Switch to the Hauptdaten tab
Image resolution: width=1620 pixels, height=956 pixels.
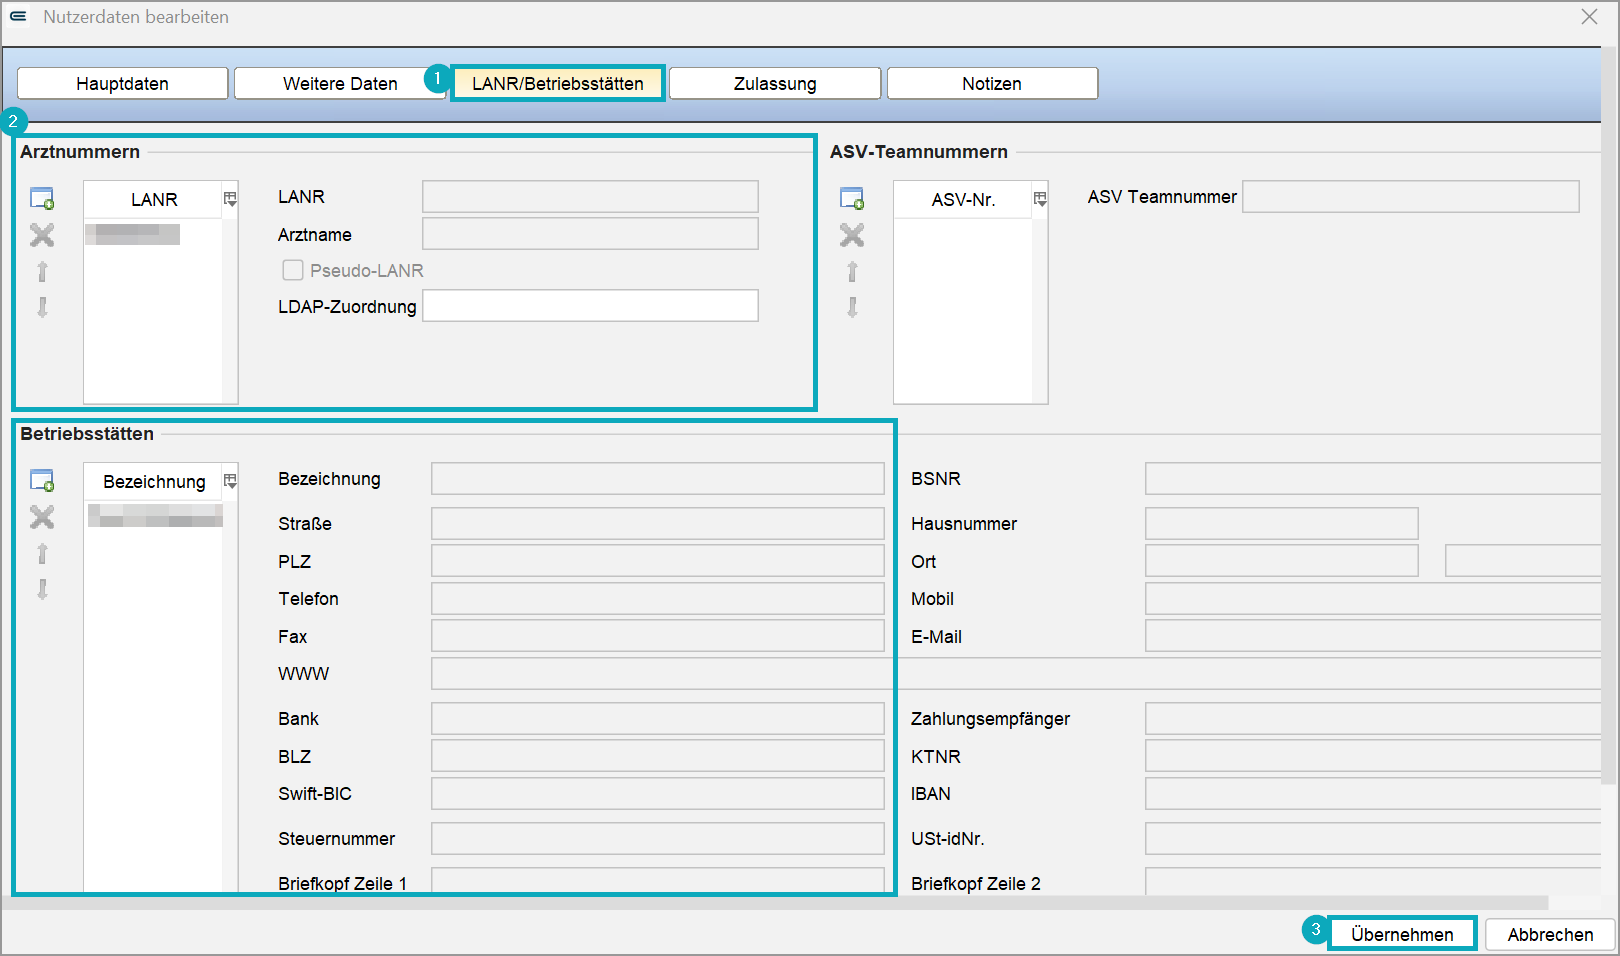(x=123, y=83)
